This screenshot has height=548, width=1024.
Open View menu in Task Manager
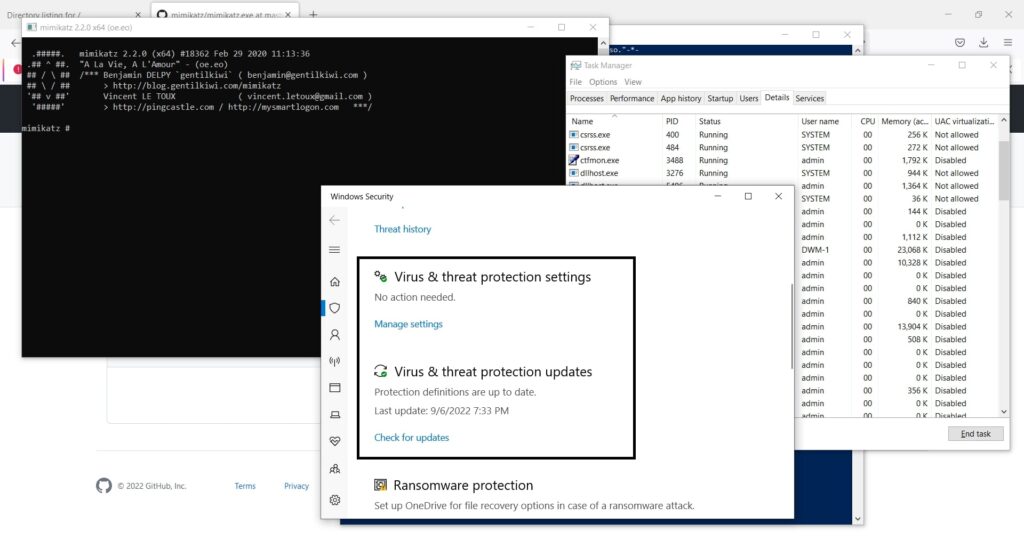pyautogui.click(x=633, y=82)
